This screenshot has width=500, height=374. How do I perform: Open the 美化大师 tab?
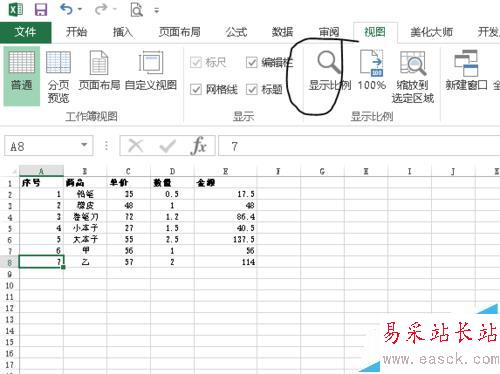[x=431, y=32]
